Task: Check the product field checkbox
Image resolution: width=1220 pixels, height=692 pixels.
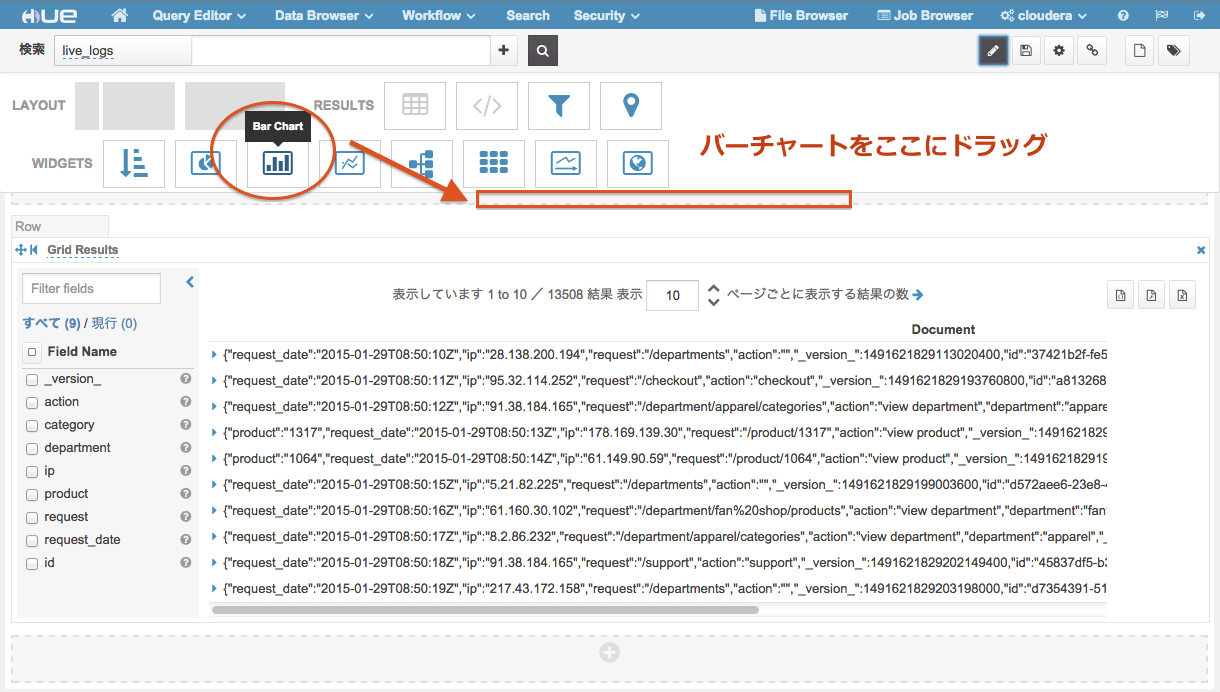Action: [32, 495]
